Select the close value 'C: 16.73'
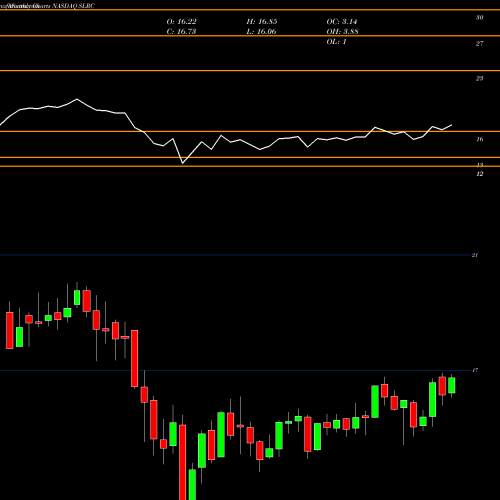500x500 pixels. click(x=182, y=32)
